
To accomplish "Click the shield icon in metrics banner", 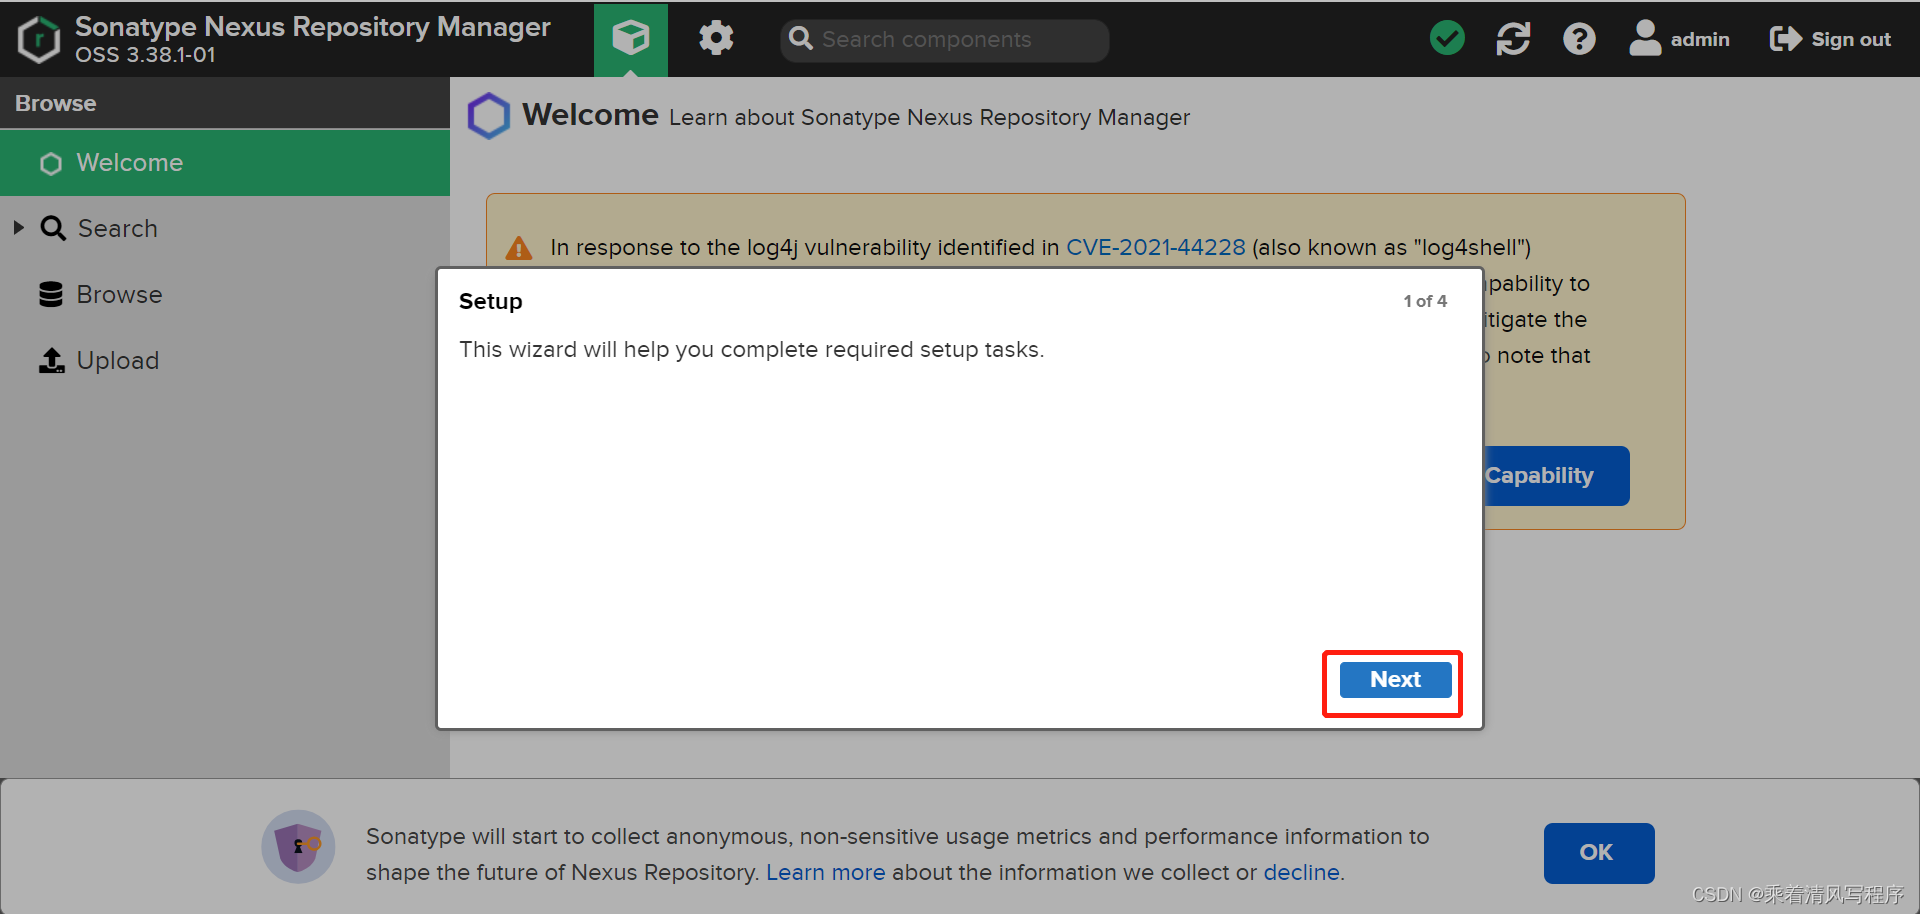I will [298, 847].
